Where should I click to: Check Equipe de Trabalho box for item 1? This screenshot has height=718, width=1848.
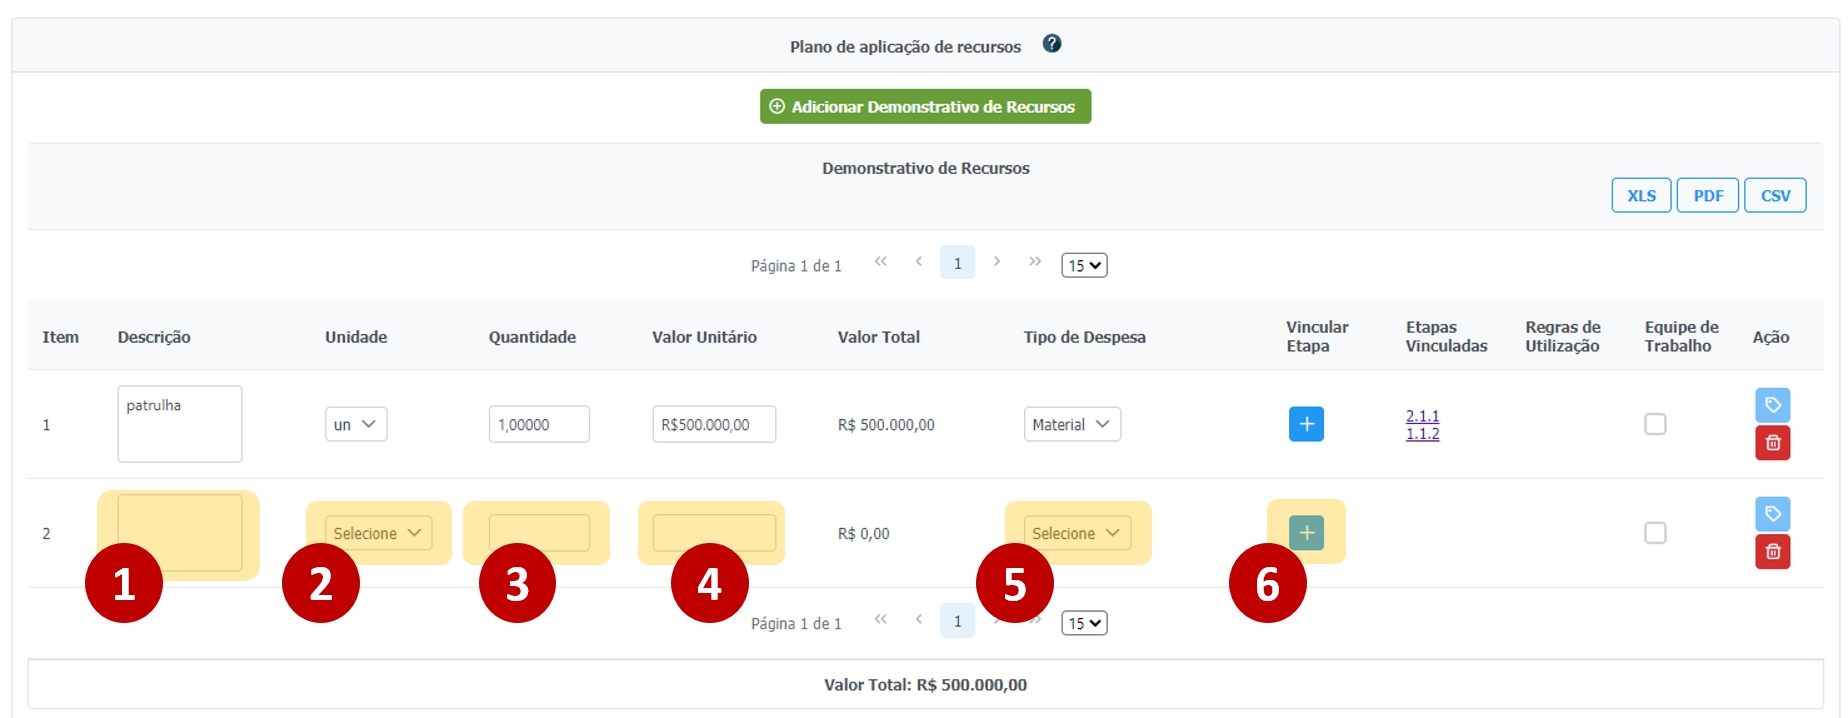click(1655, 424)
